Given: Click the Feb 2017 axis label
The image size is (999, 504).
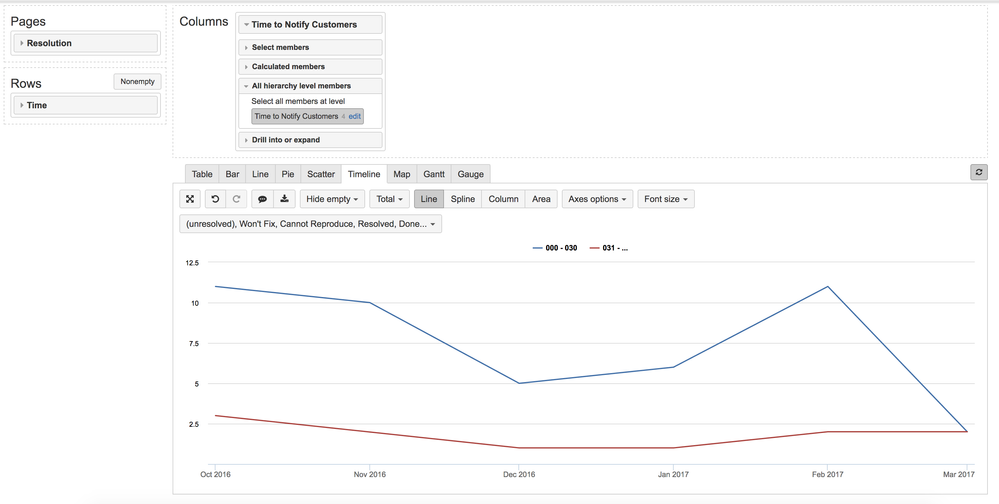Looking at the screenshot, I should (827, 474).
